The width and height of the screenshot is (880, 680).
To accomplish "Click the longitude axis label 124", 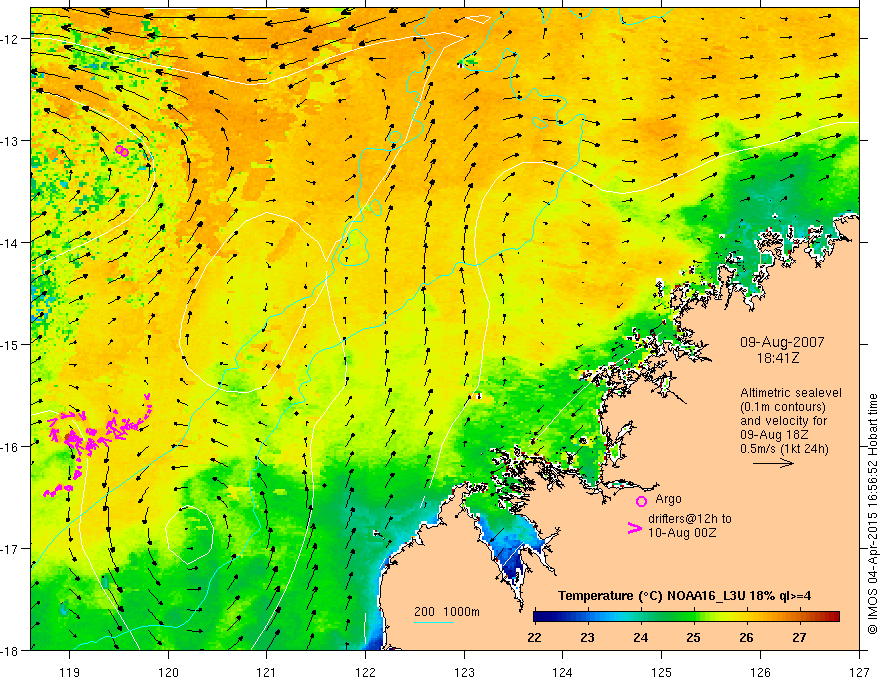I will [x=563, y=672].
